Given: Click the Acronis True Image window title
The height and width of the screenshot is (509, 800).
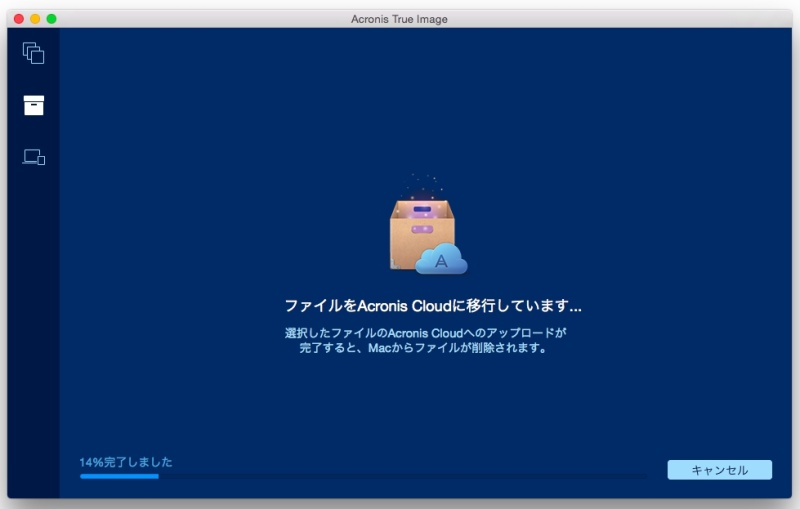Looking at the screenshot, I should 399,19.
